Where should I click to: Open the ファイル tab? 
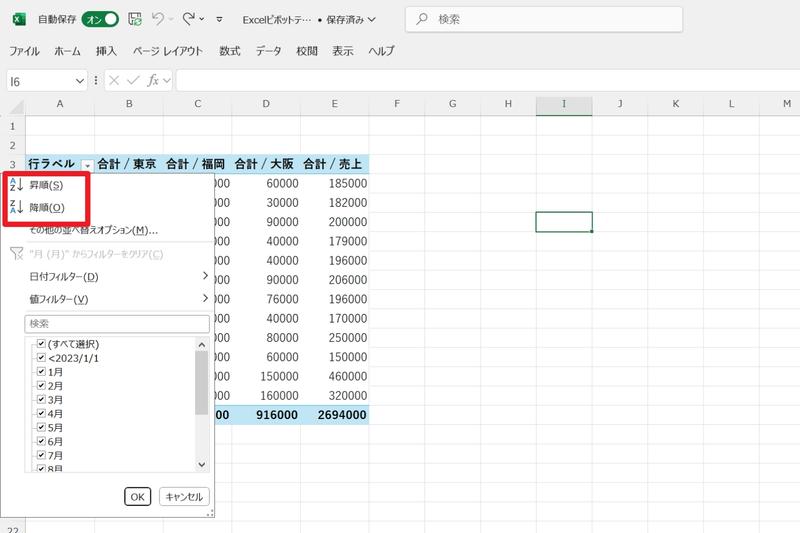24,51
